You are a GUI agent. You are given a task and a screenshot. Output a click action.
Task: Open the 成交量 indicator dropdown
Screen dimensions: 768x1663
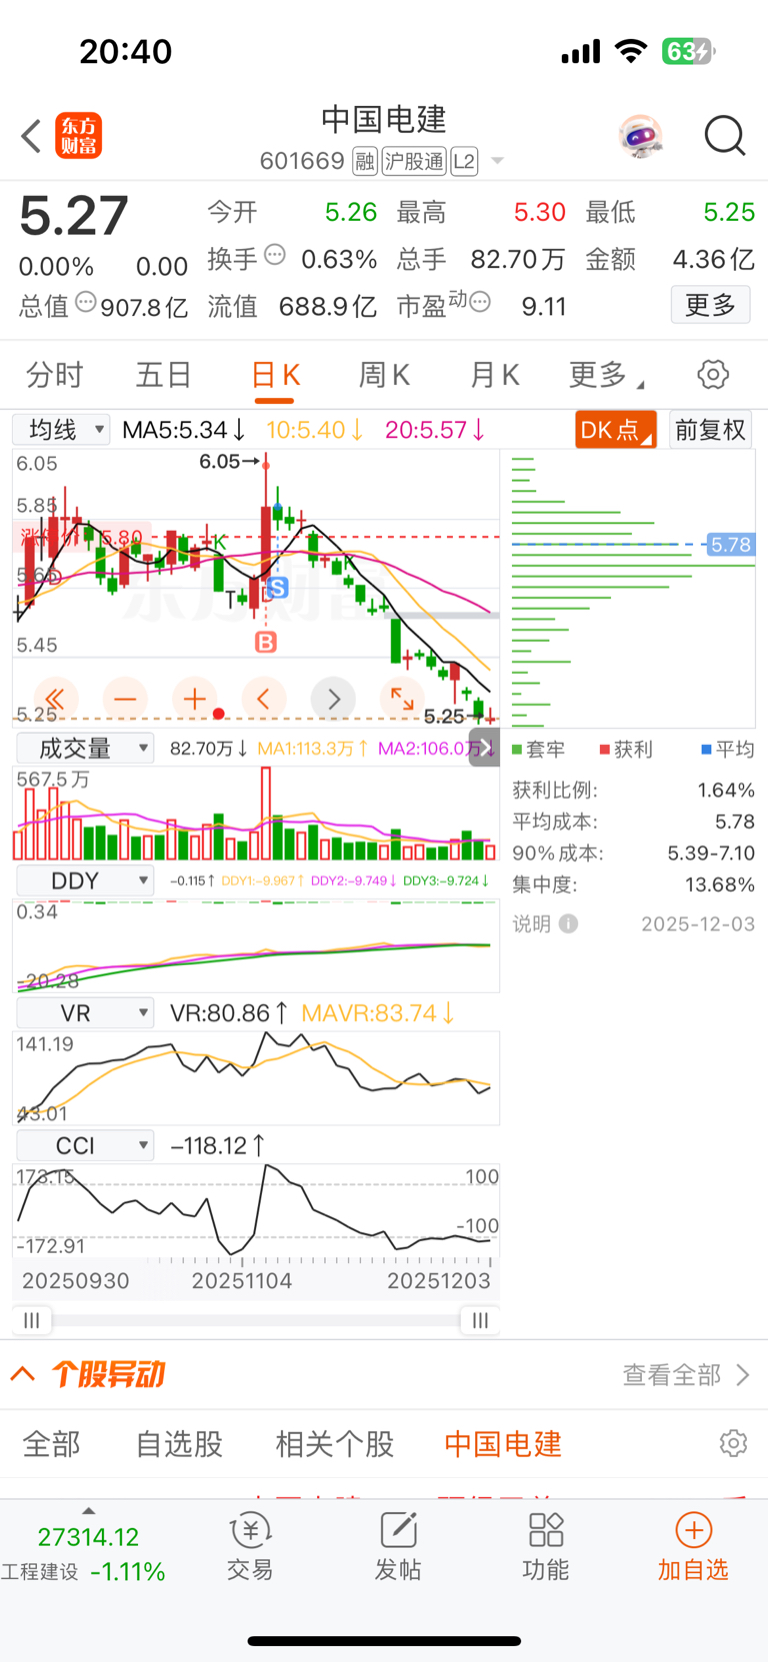pyautogui.click(x=85, y=748)
